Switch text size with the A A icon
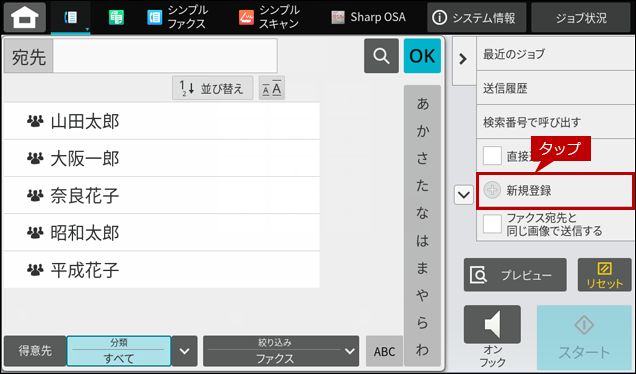Viewport: 636px width, 374px height. tap(272, 88)
